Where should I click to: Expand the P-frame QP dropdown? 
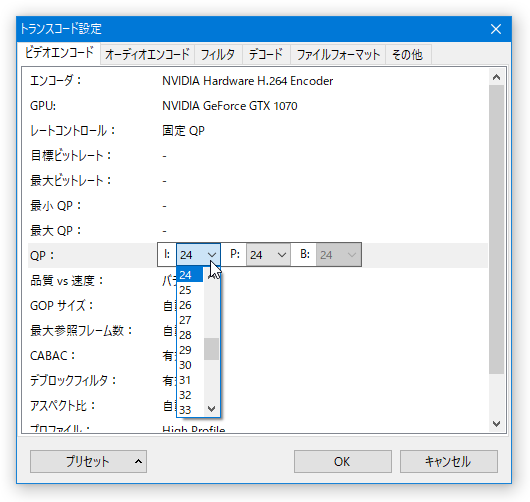tap(268, 255)
